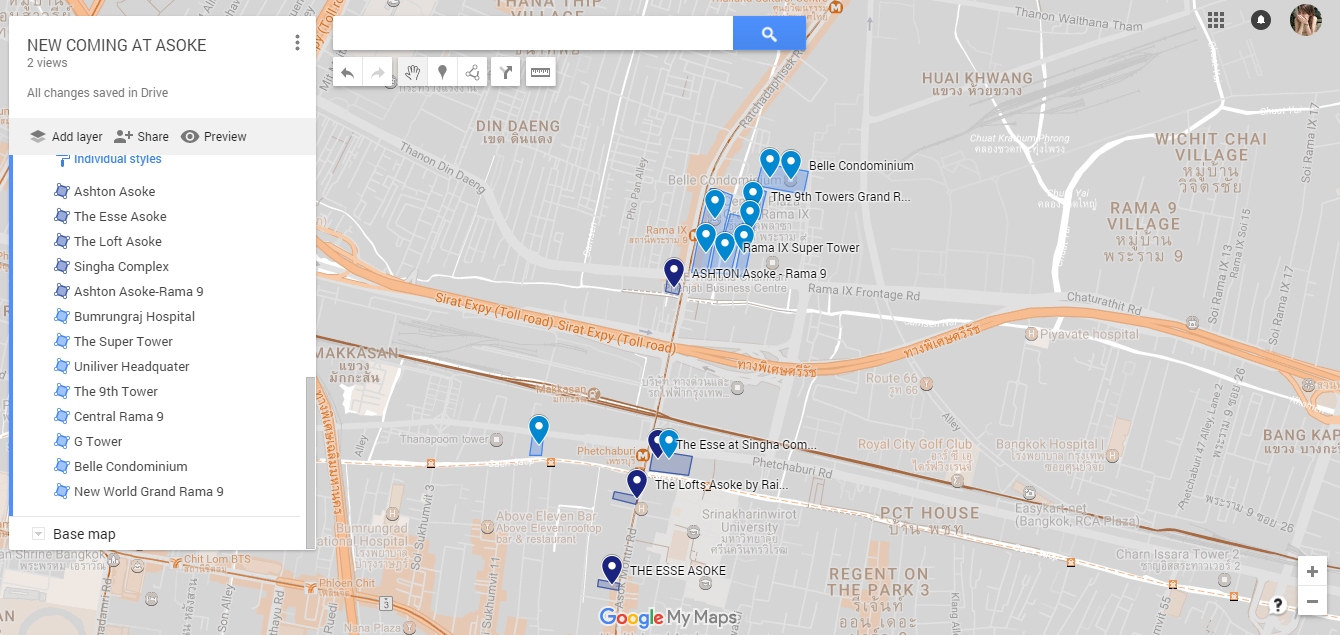Open the map Preview
Screen dimensions: 1340x635
(x=213, y=137)
